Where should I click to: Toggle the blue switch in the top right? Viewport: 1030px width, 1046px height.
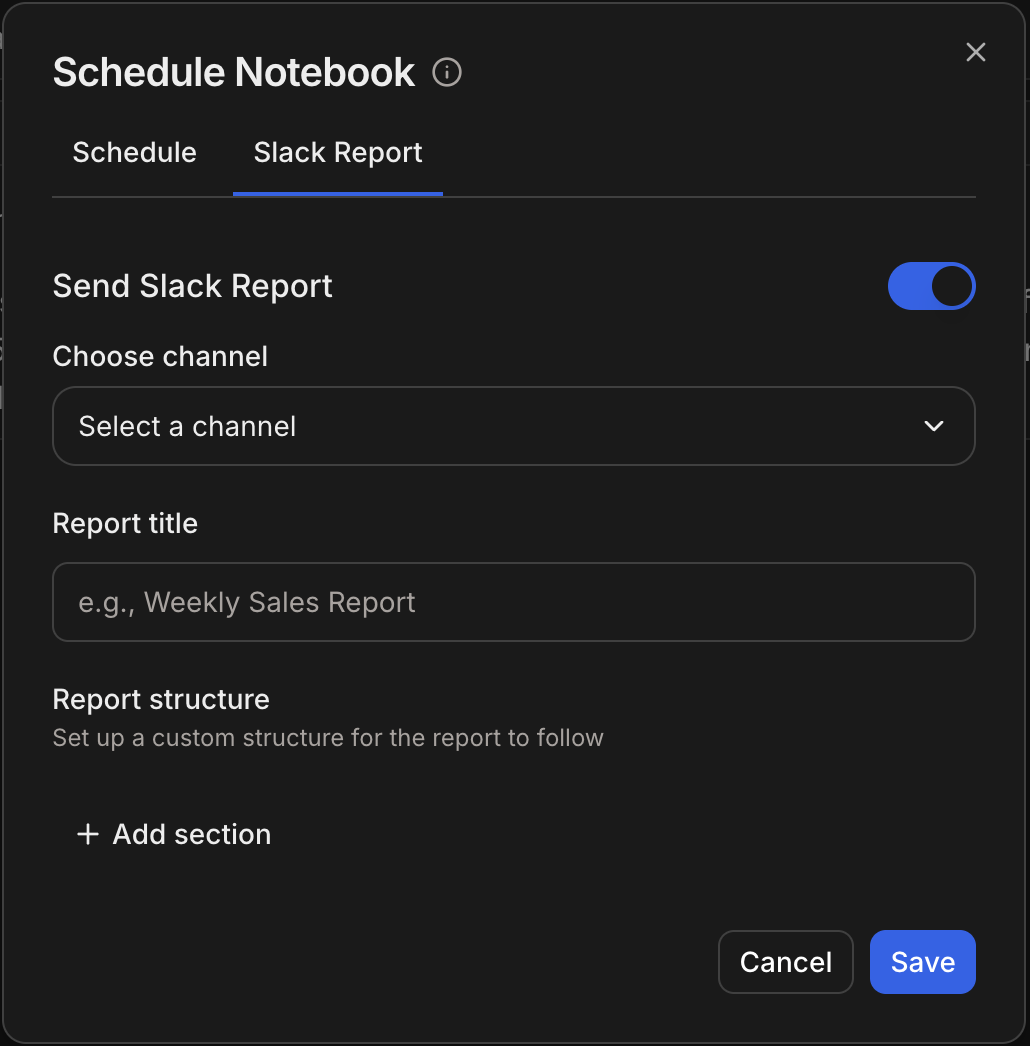[931, 286]
